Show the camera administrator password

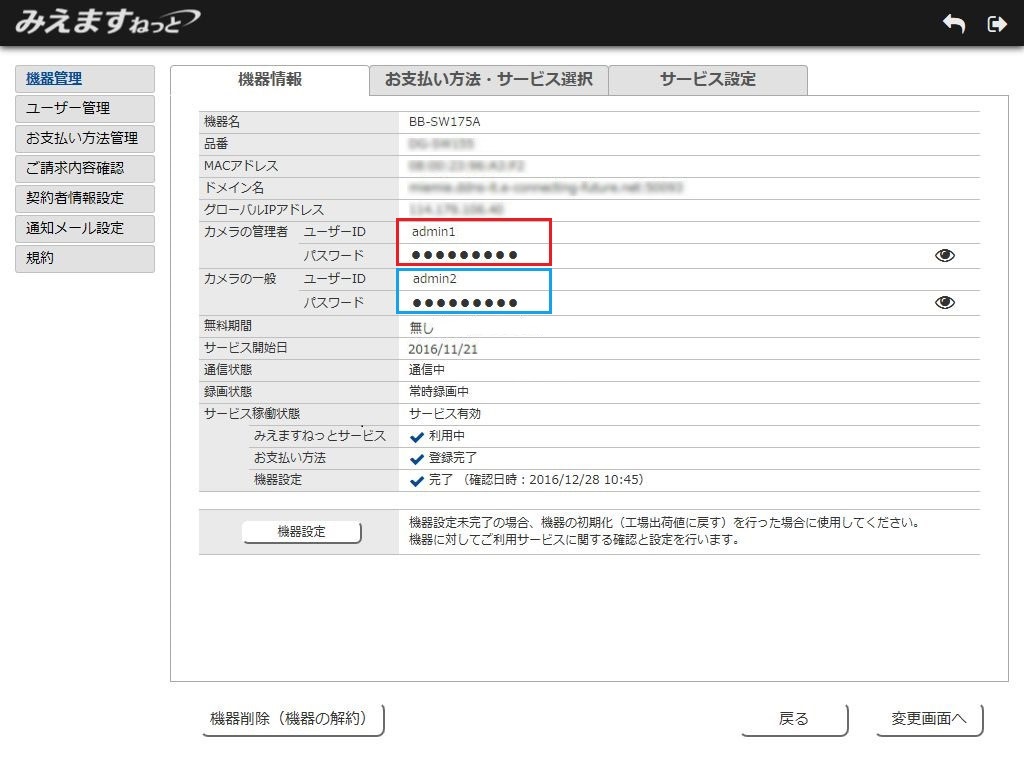(944, 256)
